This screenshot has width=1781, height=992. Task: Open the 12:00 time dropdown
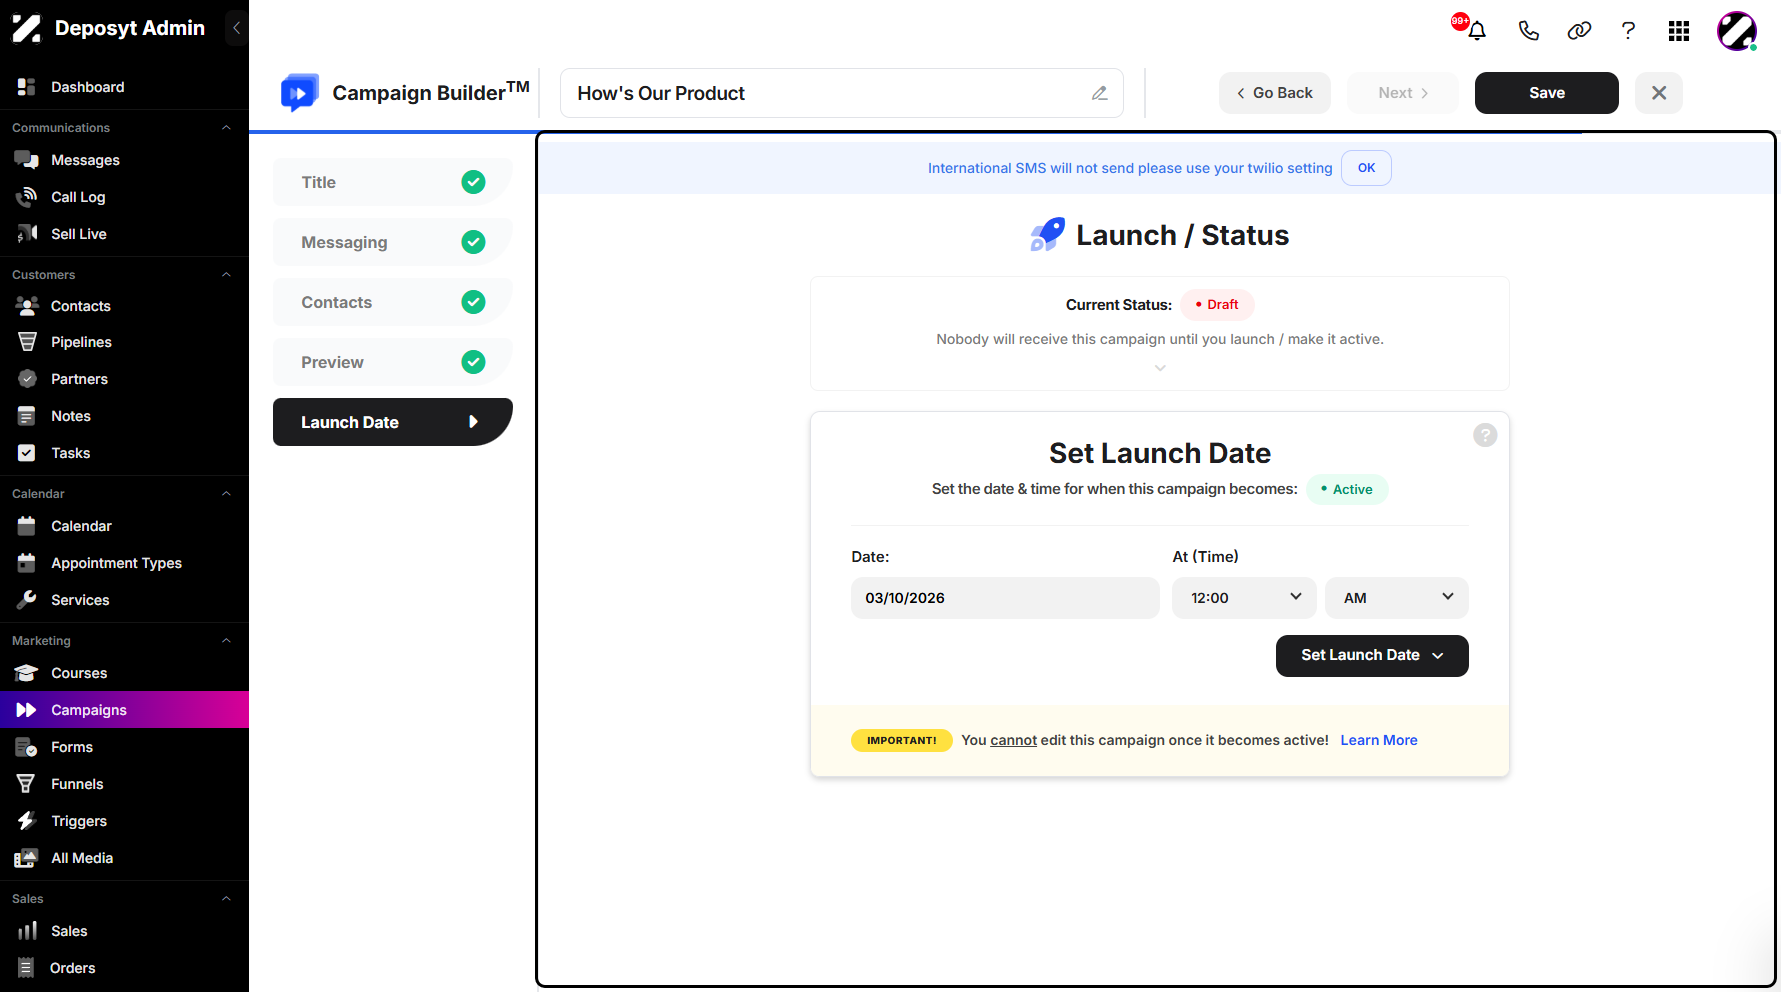point(1244,598)
